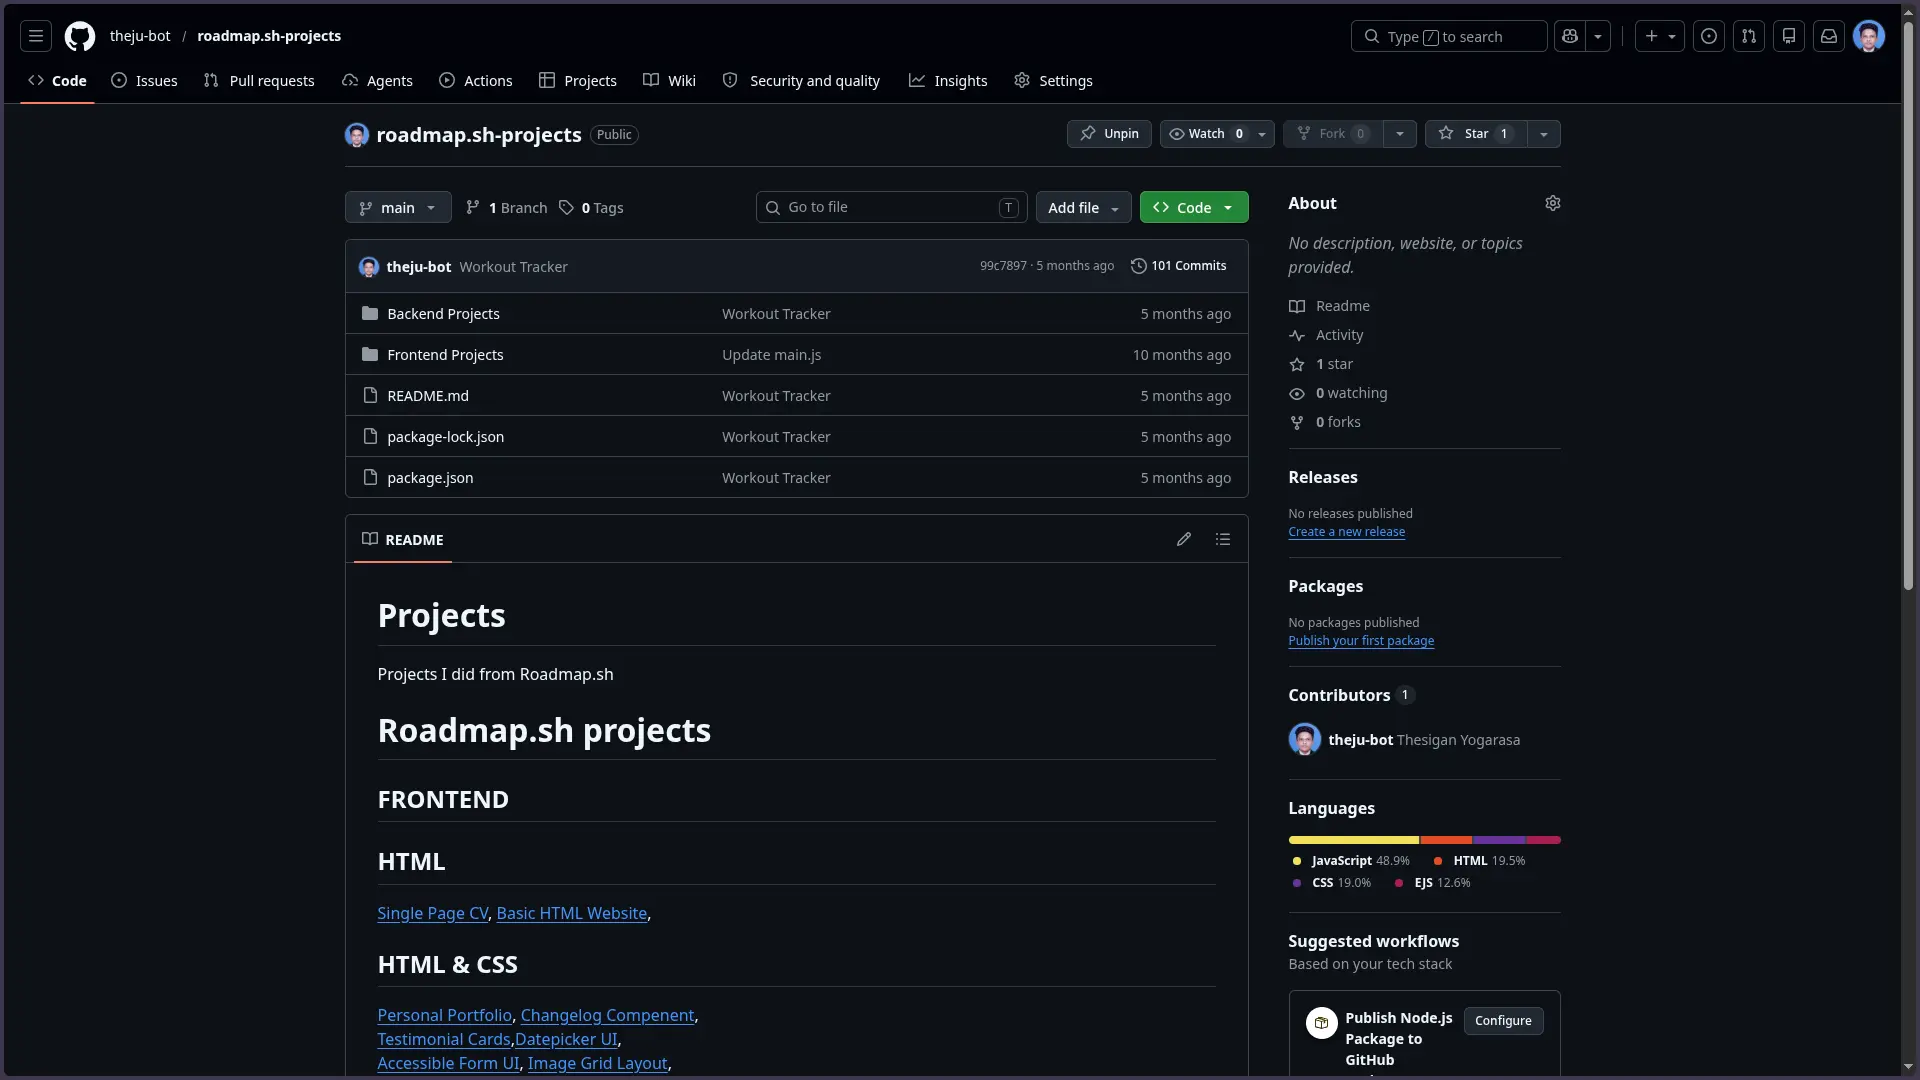This screenshot has height=1080, width=1920.
Task: Open the Update main.js commit message
Action: click(771, 355)
